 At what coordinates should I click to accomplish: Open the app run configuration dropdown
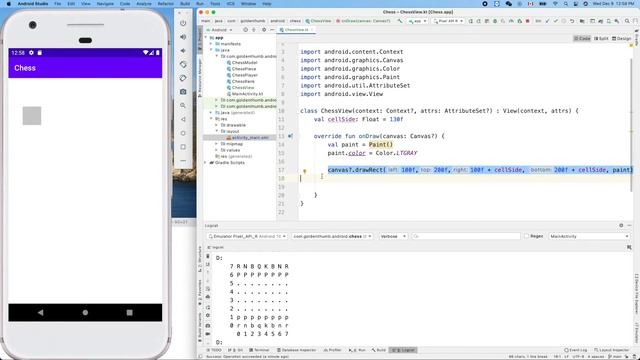point(418,21)
